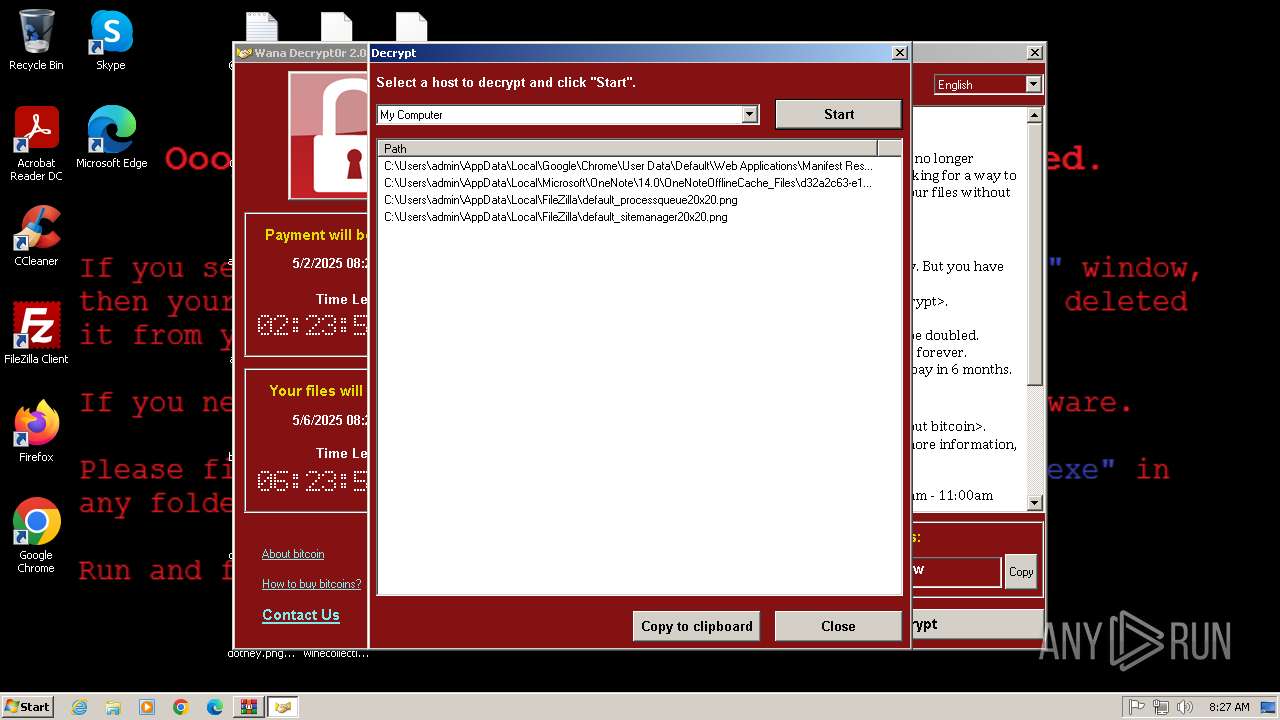Close the Decrypt dialog via title X
The height and width of the screenshot is (720, 1280).
pos(899,53)
